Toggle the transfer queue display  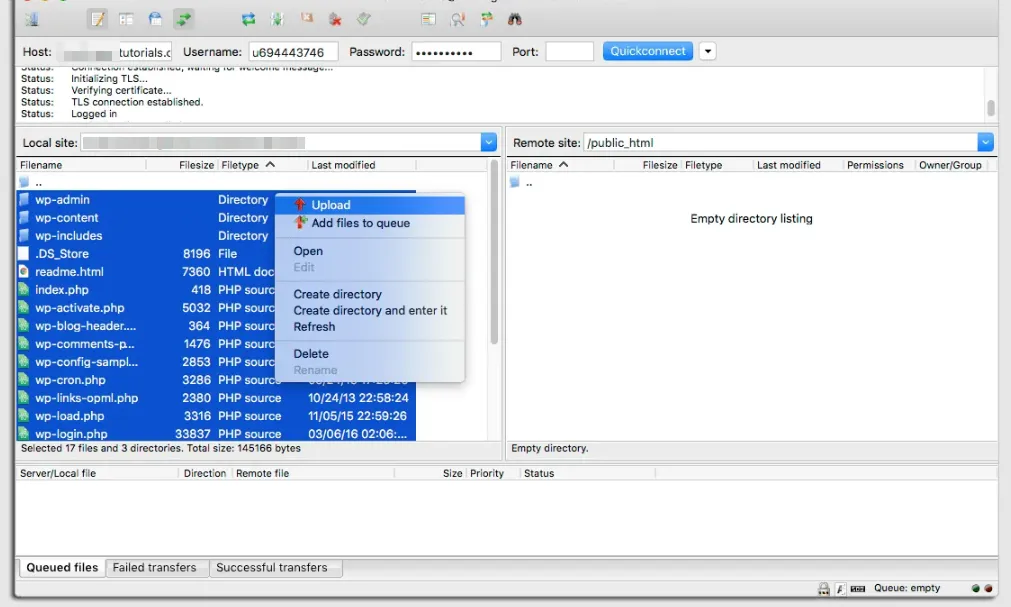pyautogui.click(x=184, y=19)
